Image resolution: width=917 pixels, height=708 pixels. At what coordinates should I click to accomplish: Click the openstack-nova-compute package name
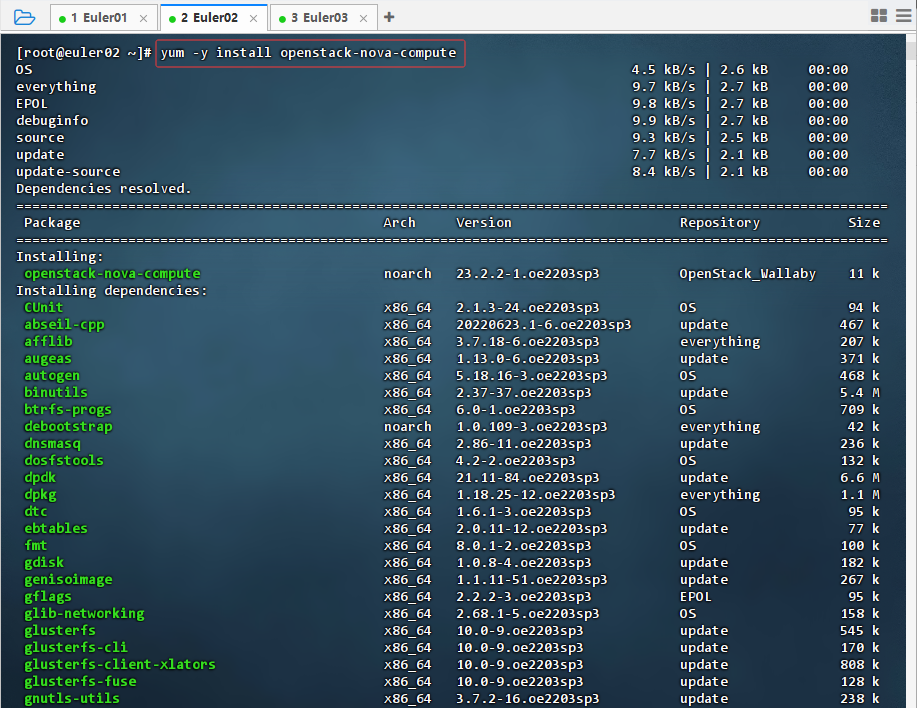coord(112,274)
